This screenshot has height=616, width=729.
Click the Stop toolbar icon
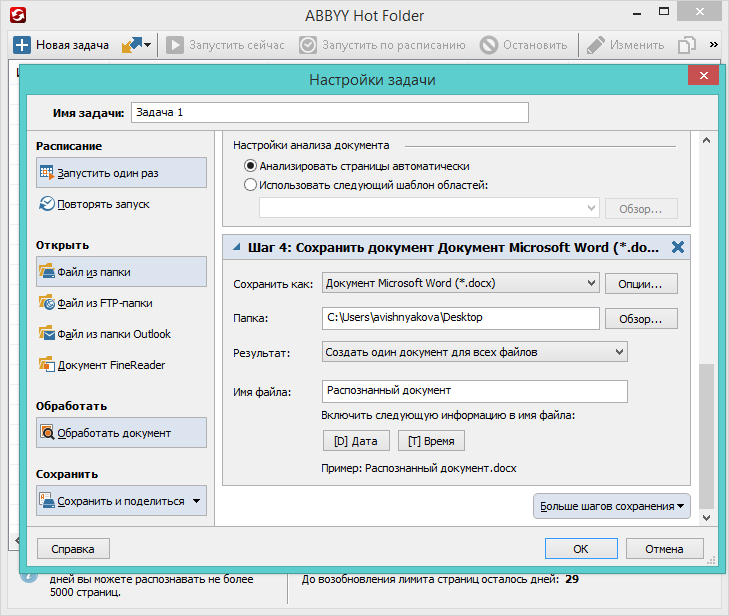[489, 45]
